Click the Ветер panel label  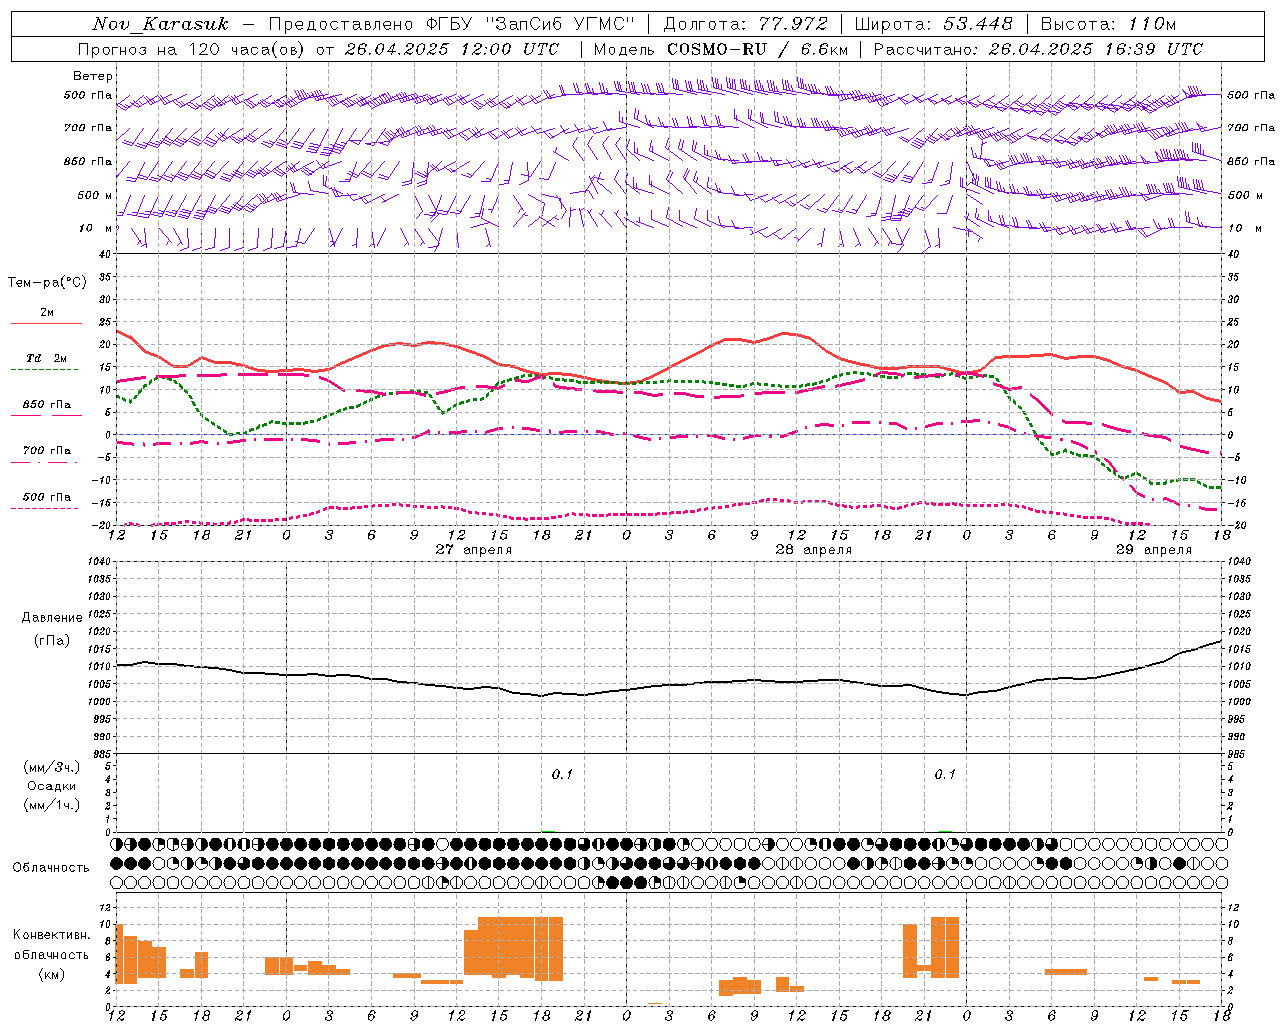point(93,76)
